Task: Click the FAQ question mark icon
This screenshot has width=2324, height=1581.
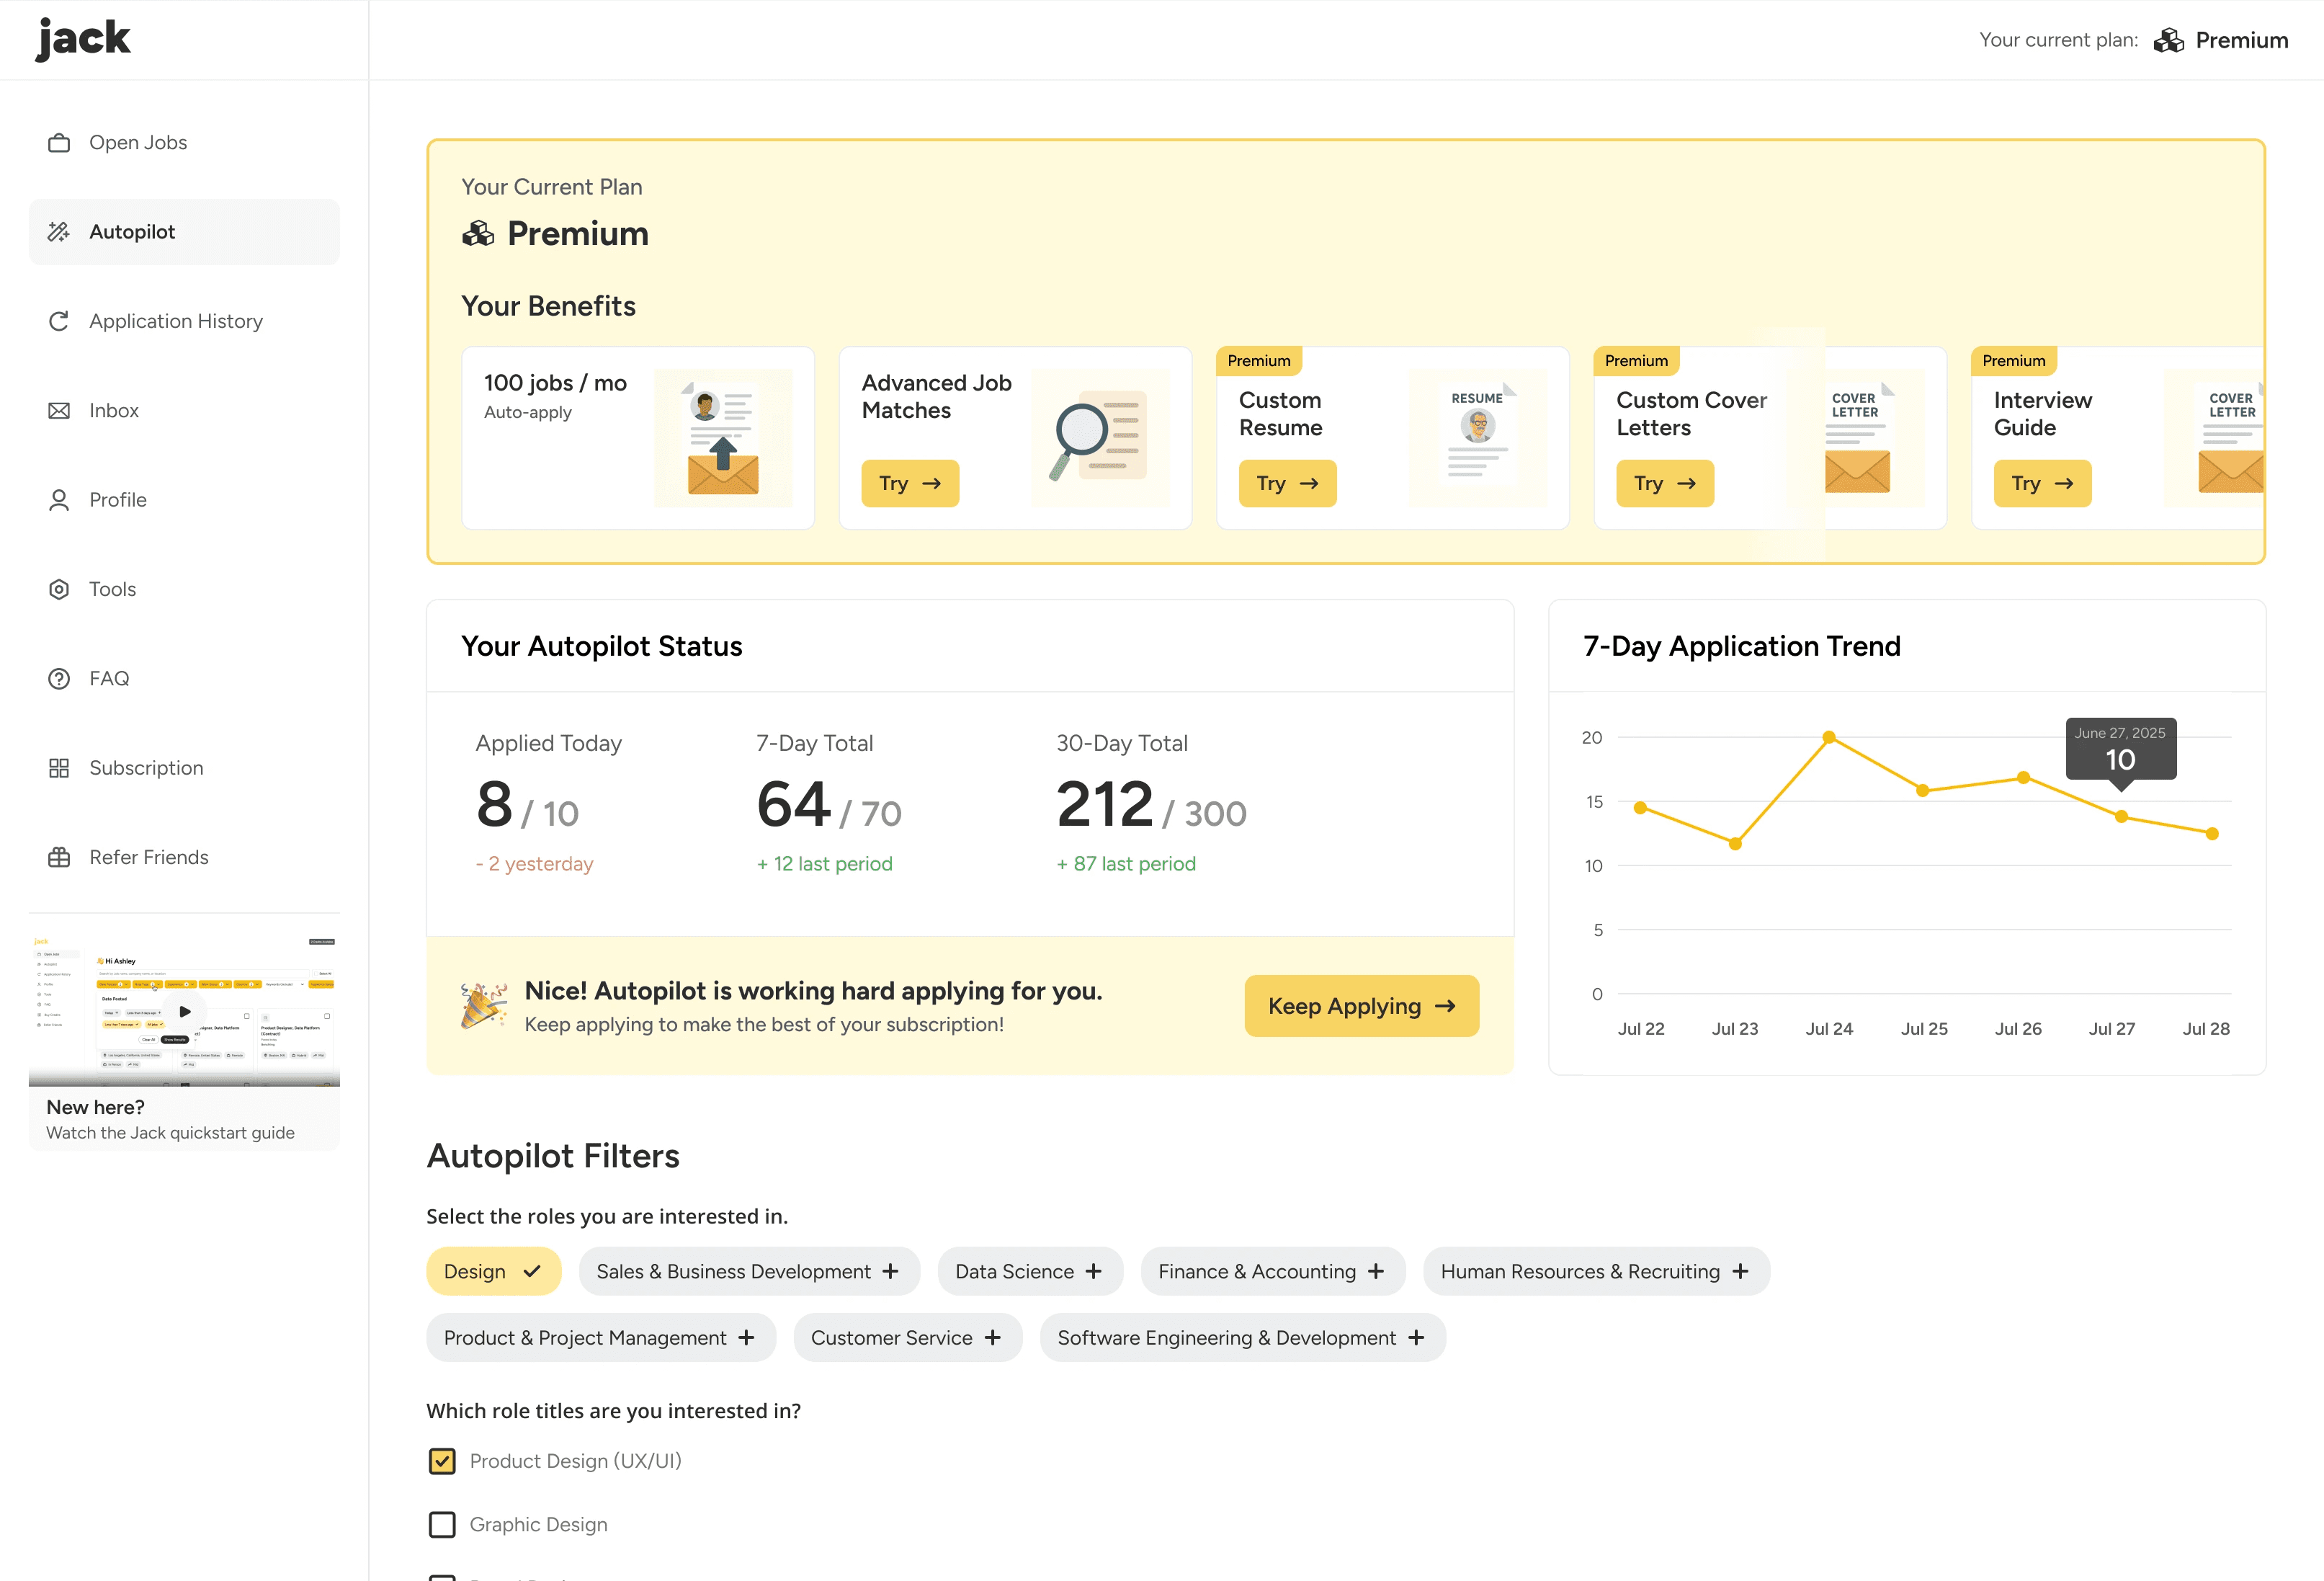Action: tap(59, 679)
